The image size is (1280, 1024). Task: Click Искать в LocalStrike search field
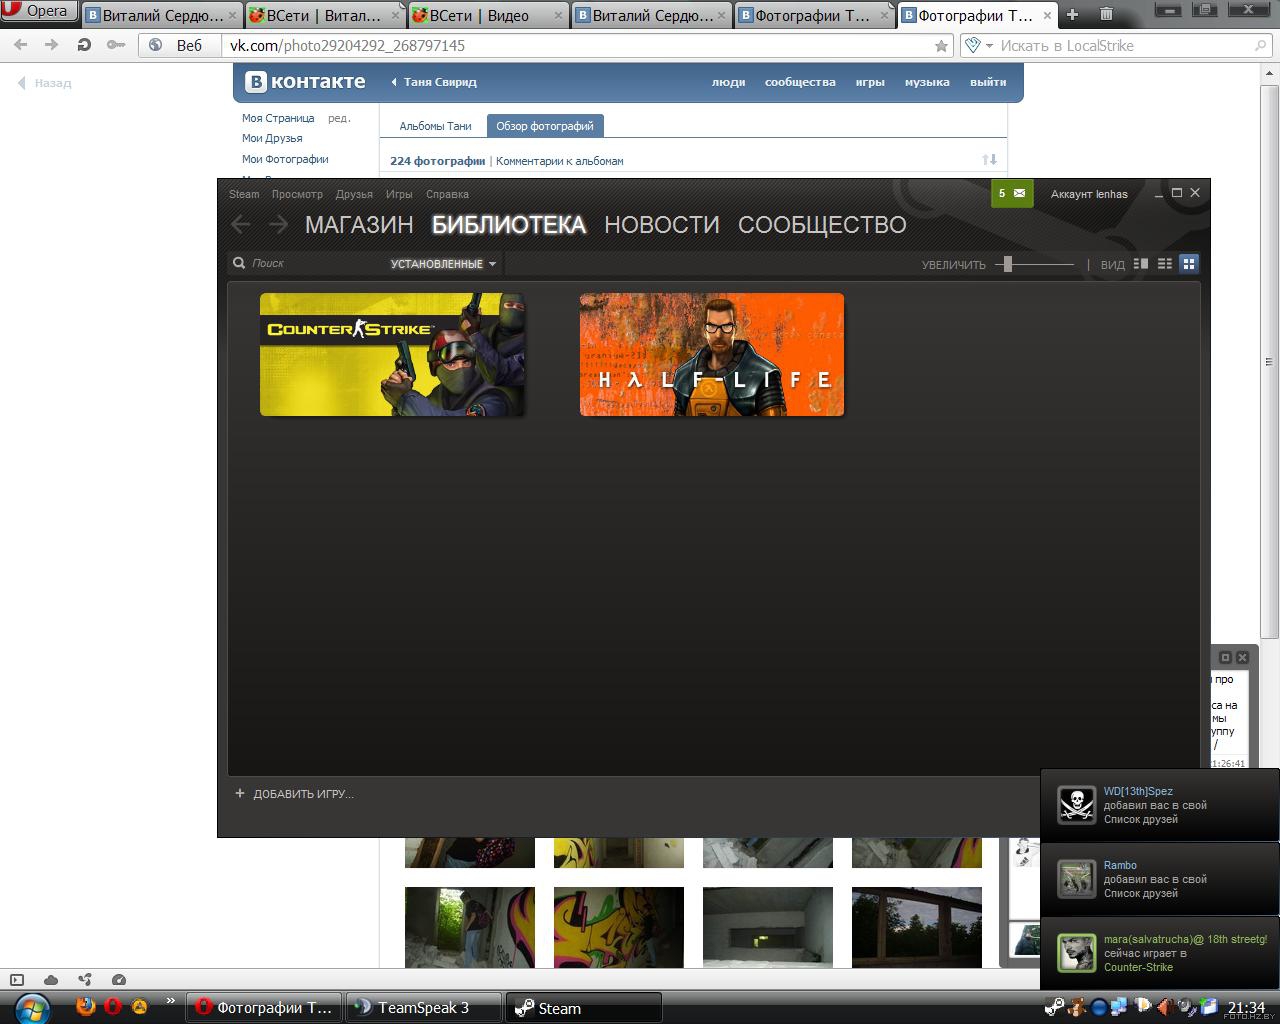coord(1125,46)
